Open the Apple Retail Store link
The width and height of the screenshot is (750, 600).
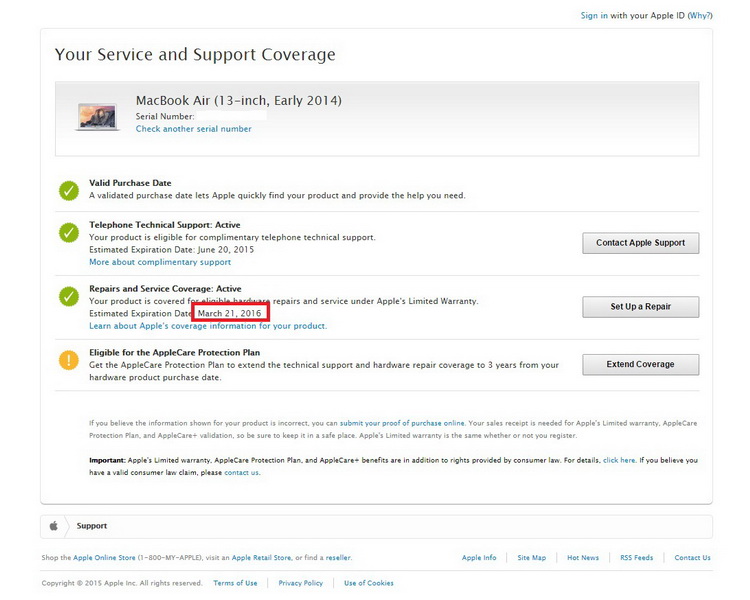[261, 558]
